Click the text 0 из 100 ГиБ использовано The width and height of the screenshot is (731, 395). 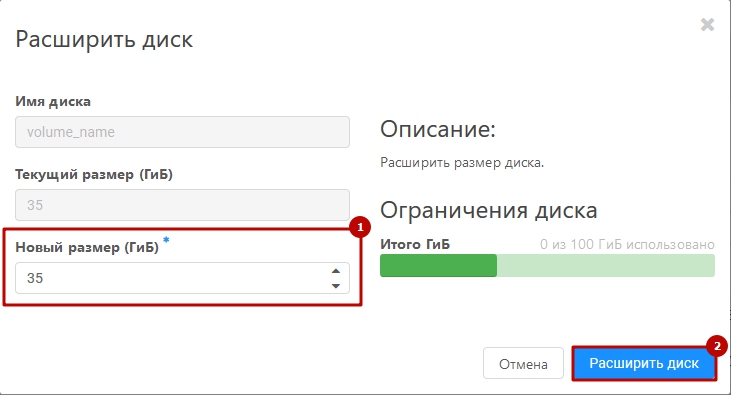(627, 244)
